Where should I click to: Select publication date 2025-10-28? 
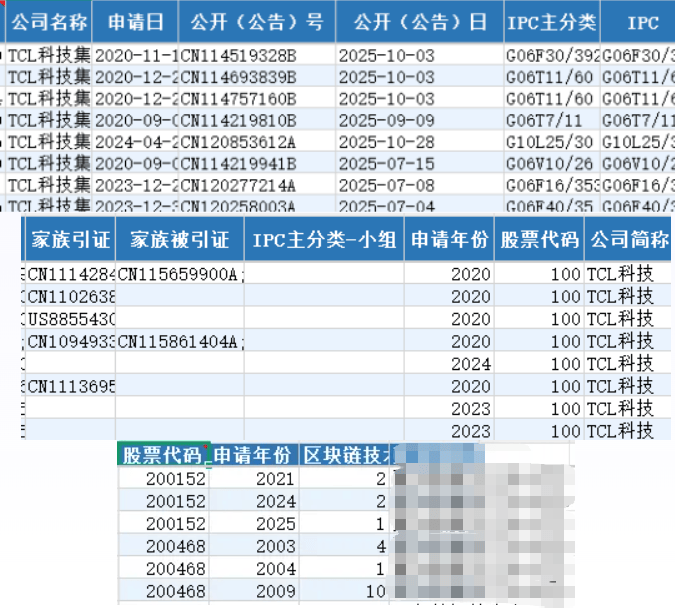(420, 142)
